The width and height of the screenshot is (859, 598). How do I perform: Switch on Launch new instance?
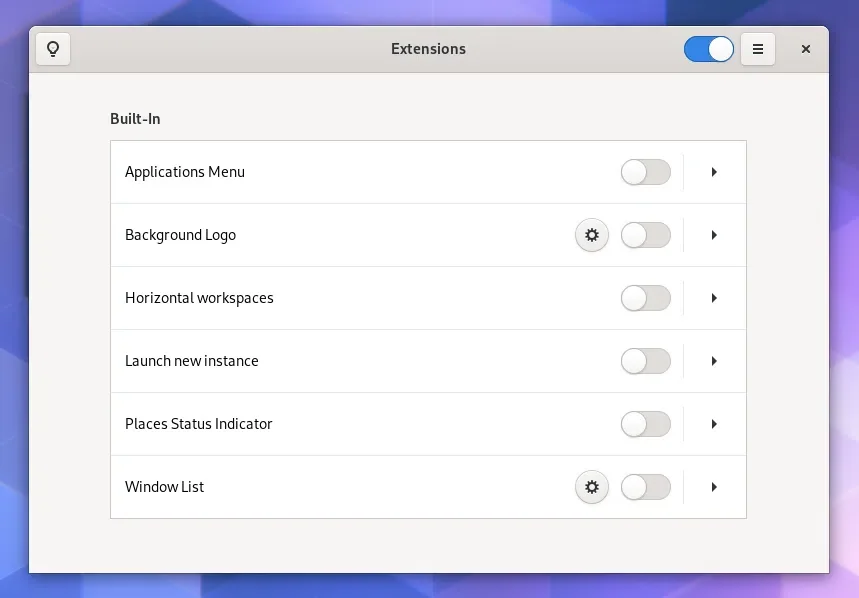pyautogui.click(x=646, y=361)
